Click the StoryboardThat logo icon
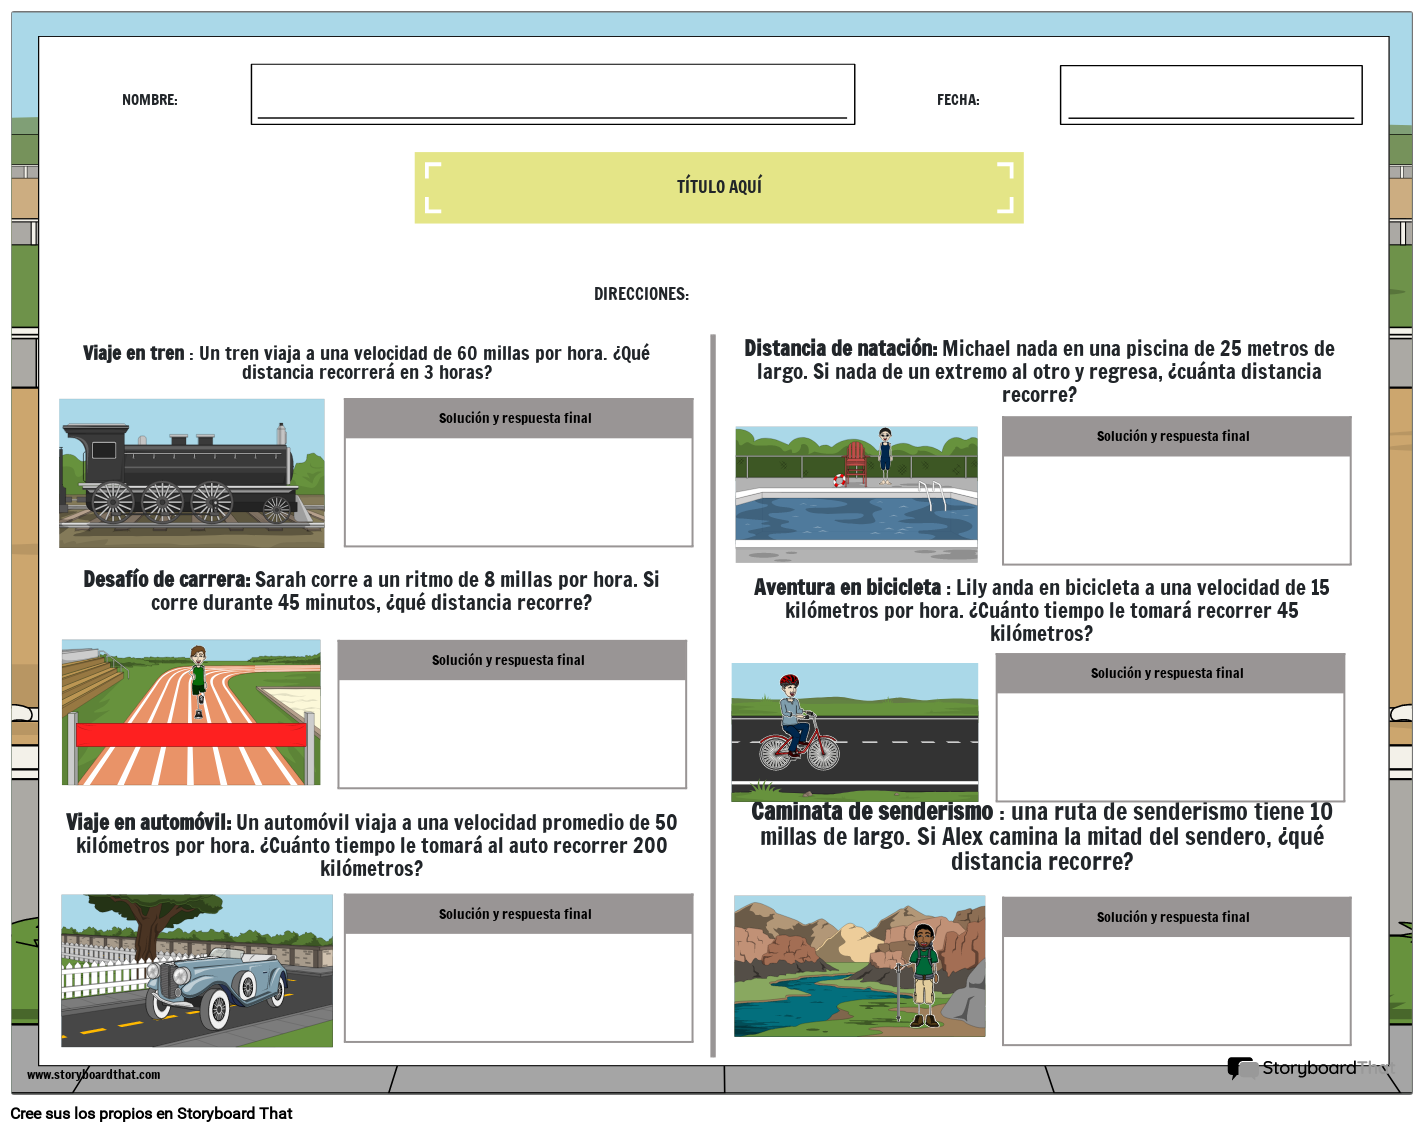 pyautogui.click(x=1241, y=1068)
